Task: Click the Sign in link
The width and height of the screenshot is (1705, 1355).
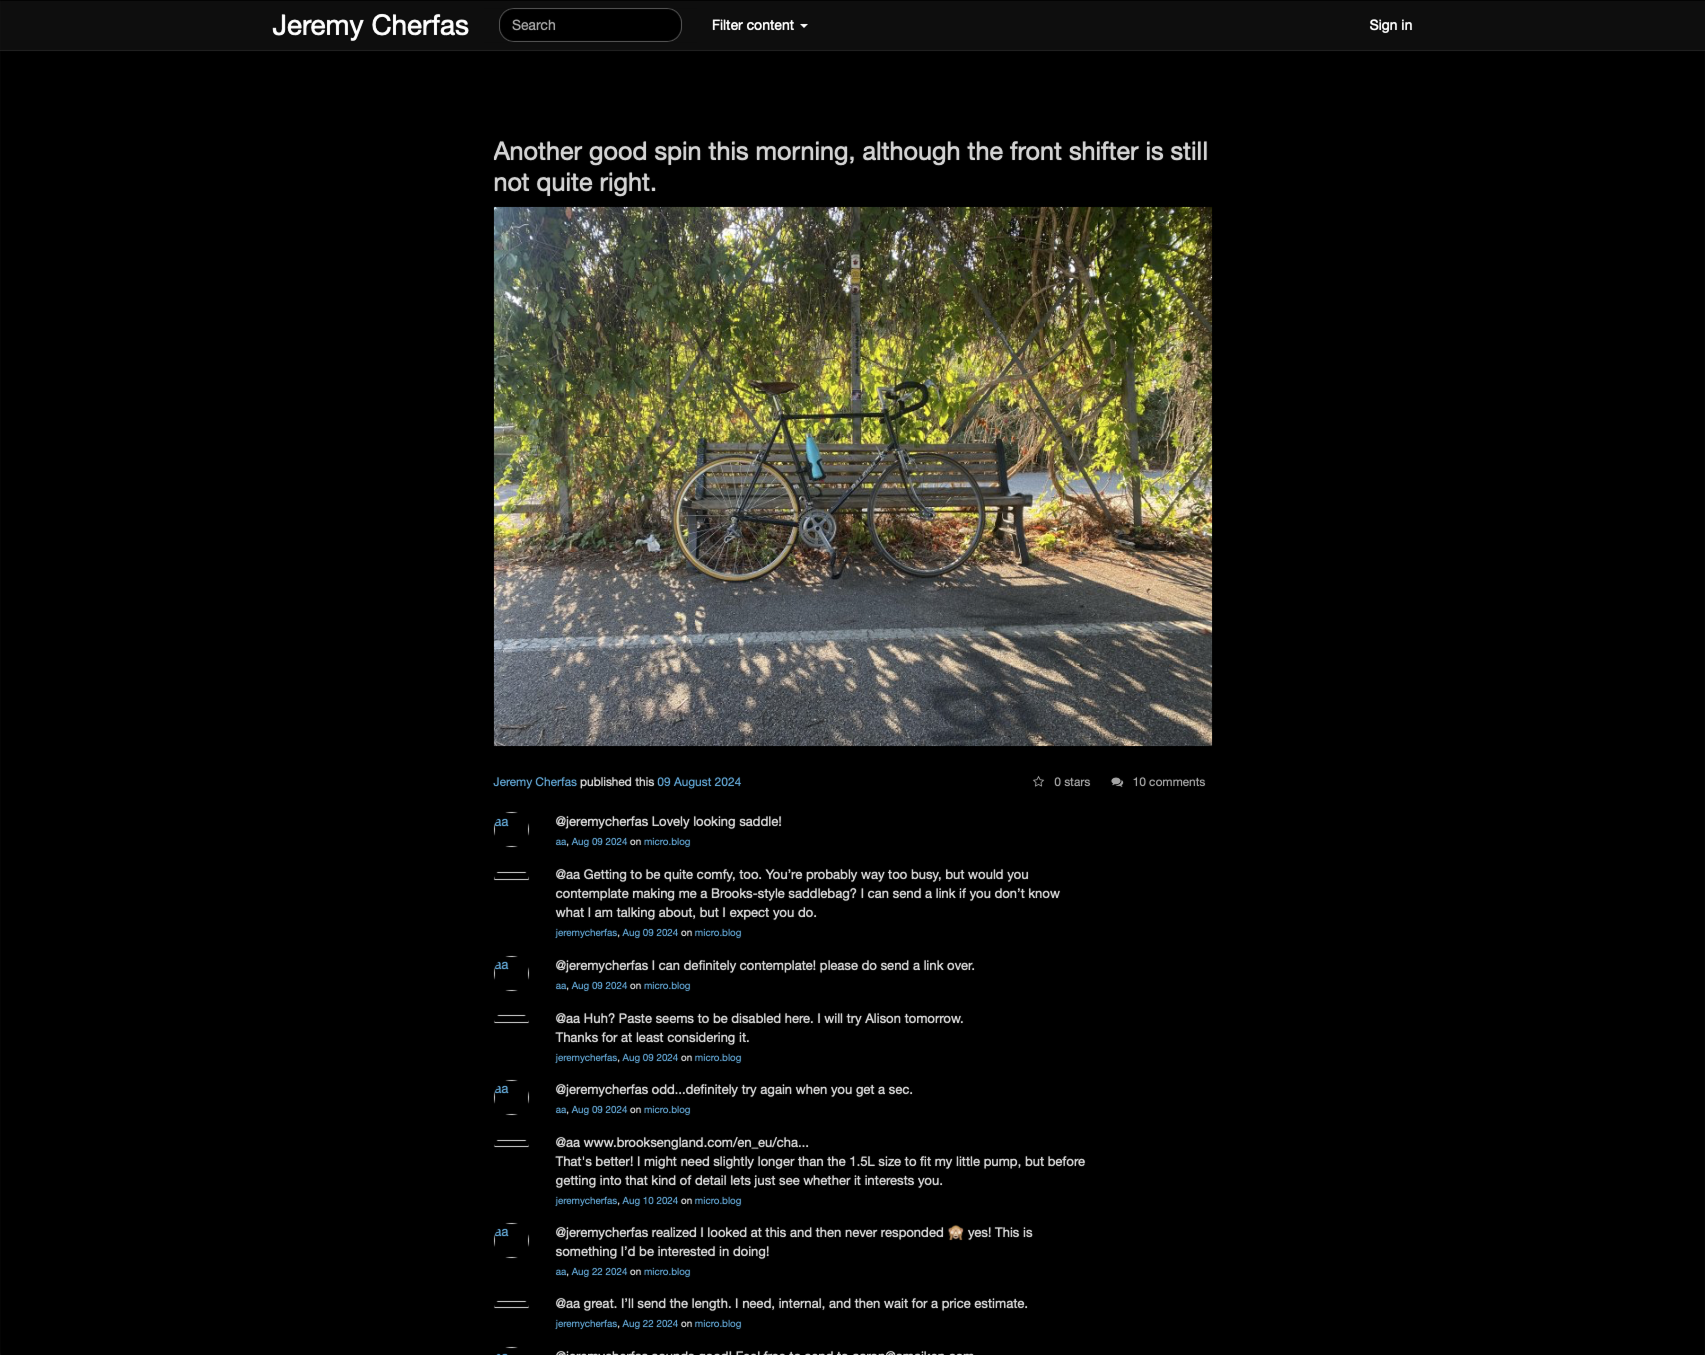Action: coord(1390,25)
